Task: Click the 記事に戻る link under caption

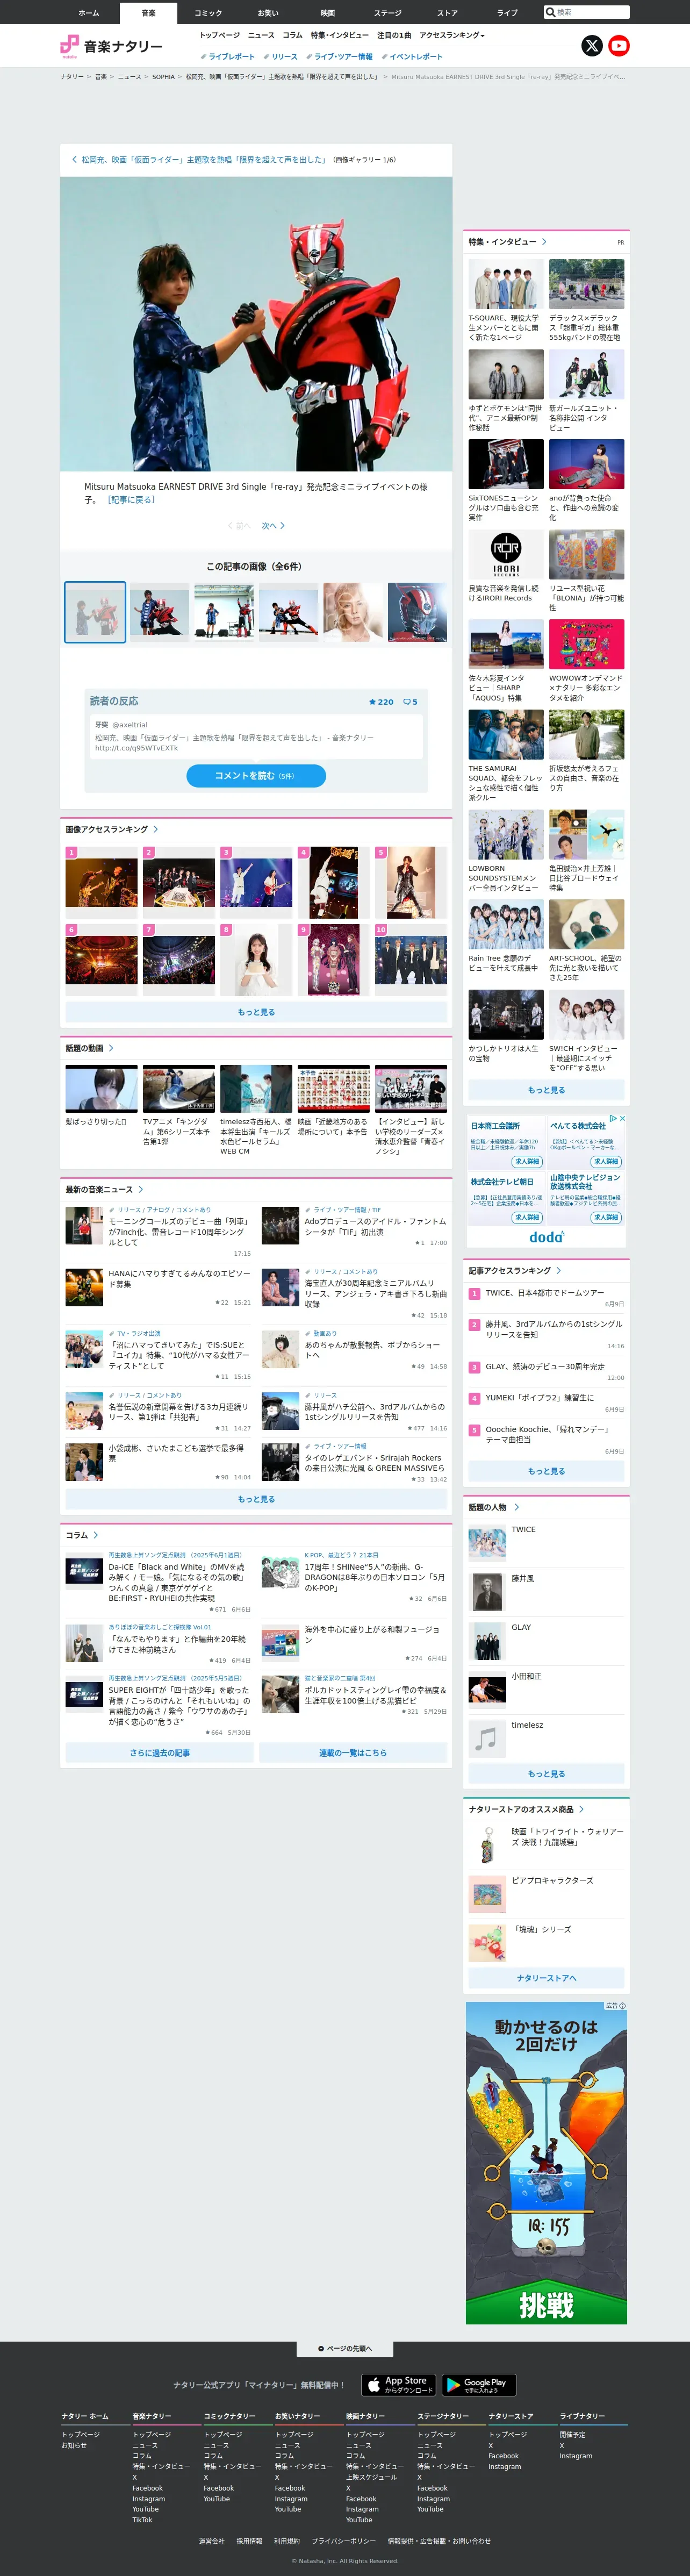Action: click(131, 500)
